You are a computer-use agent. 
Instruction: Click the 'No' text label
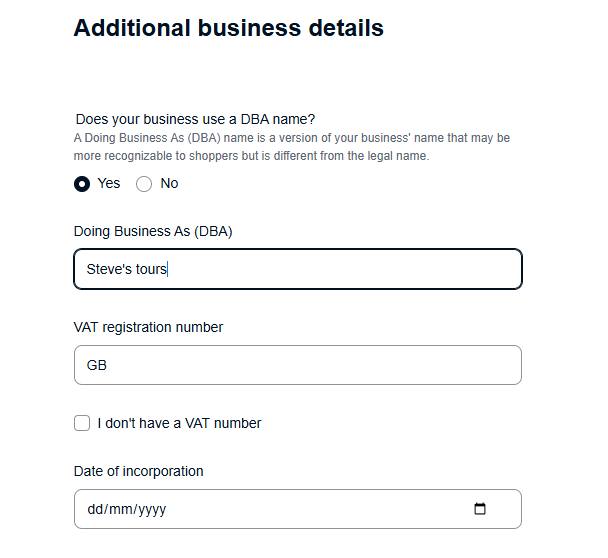[169, 183]
